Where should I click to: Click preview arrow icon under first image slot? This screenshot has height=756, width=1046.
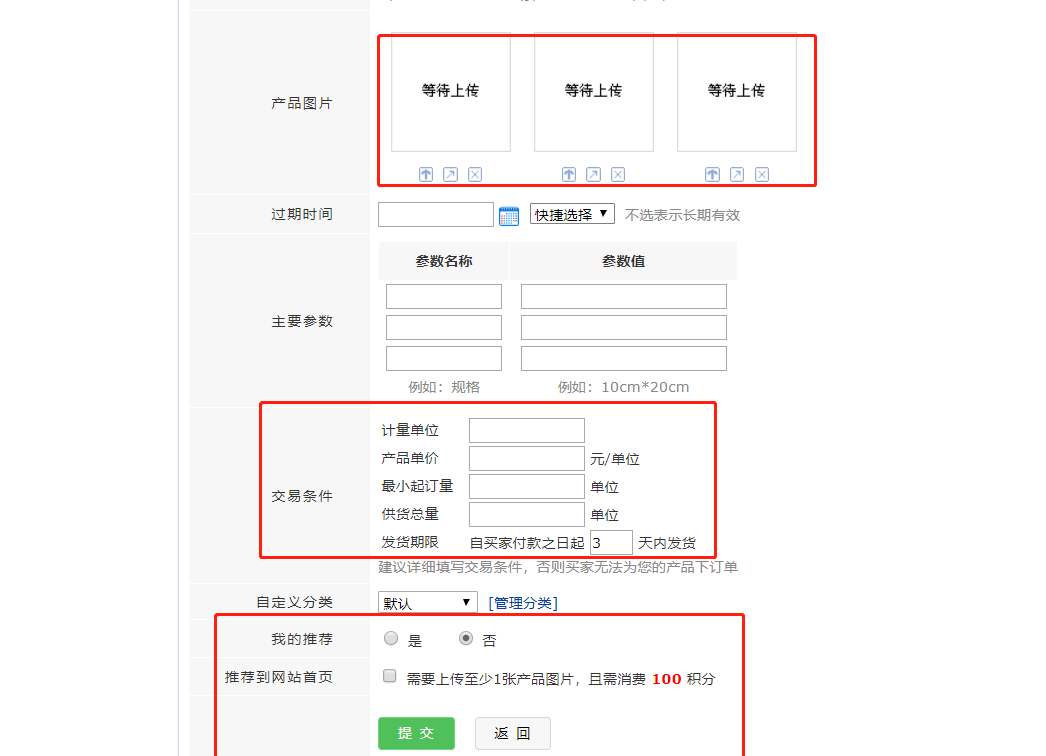tap(450, 174)
